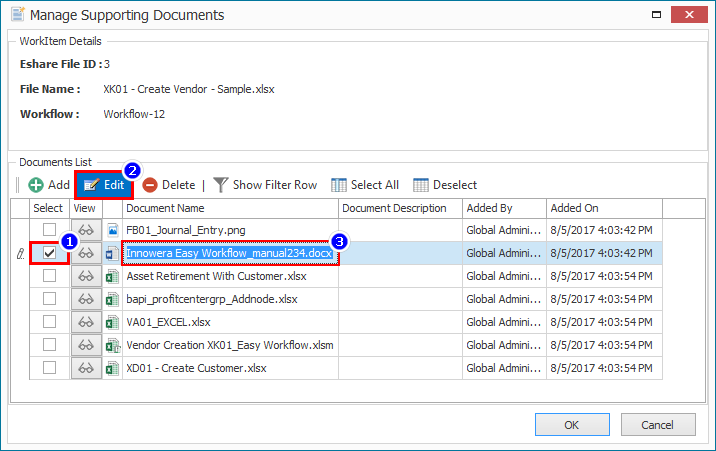Show Filter Row in documents list
This screenshot has width=716, height=451.
(264, 185)
